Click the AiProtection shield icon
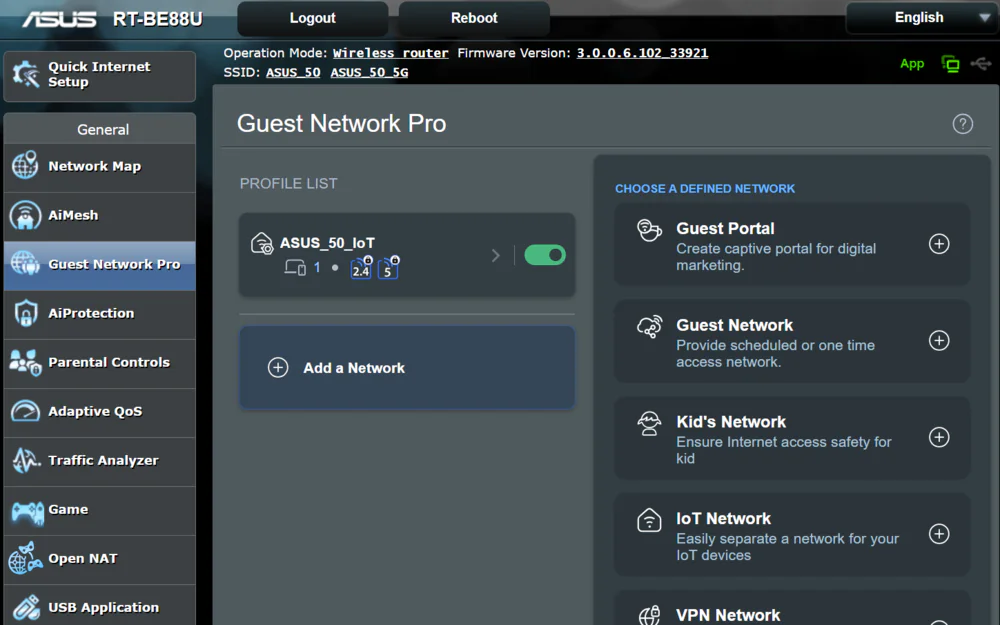Screen dimensions: 1000x625 [x=26, y=313]
